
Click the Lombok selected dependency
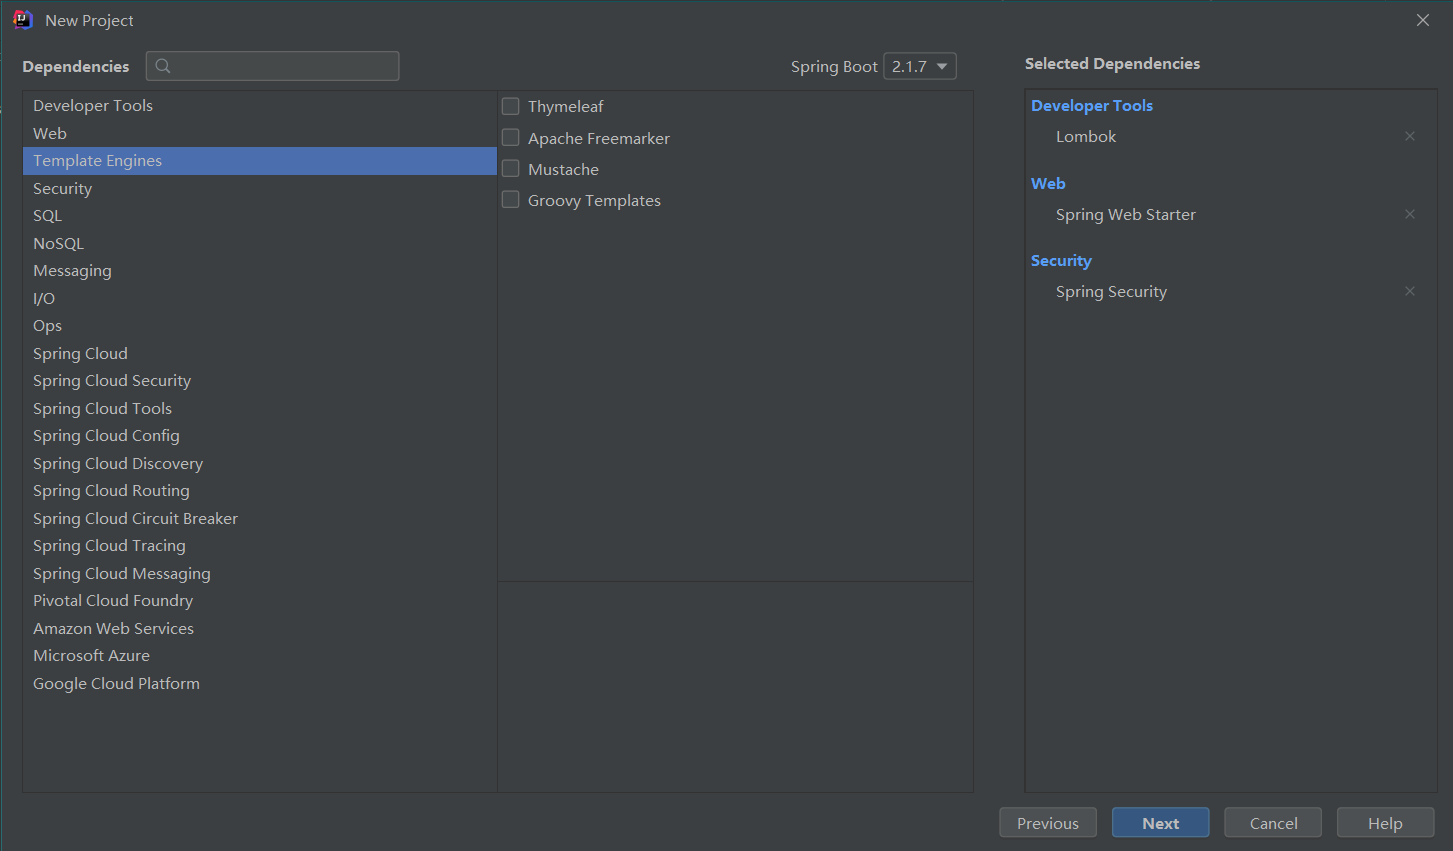tap(1086, 136)
